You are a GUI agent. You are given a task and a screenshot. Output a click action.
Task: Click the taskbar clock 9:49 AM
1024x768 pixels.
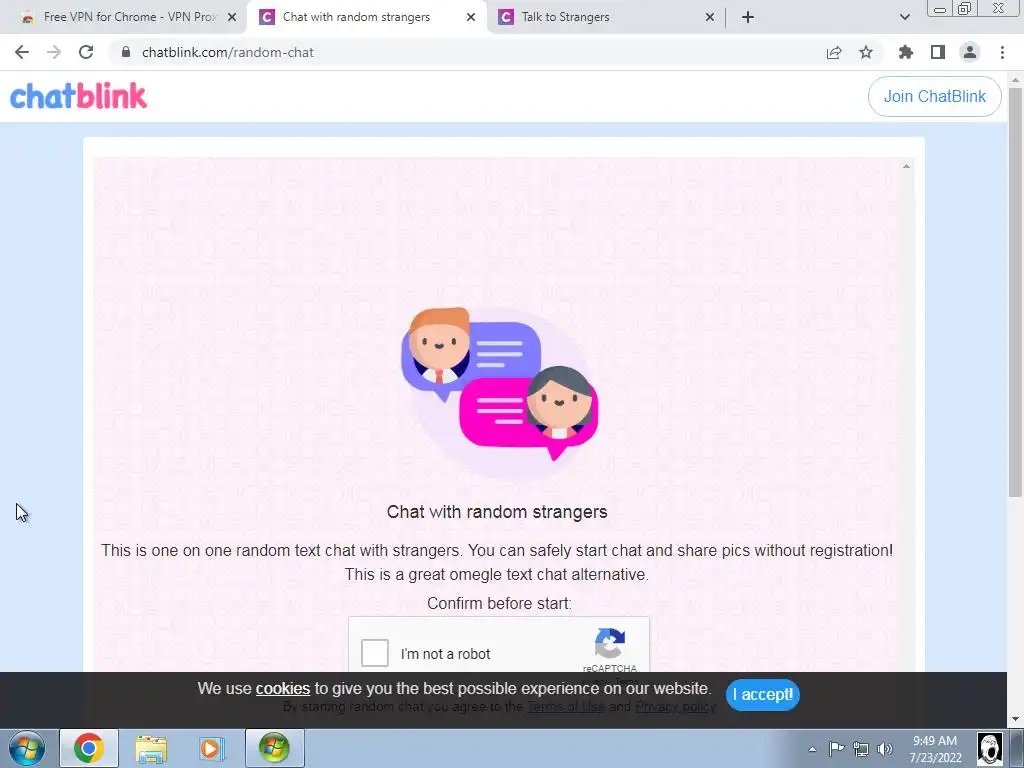[x=935, y=749]
